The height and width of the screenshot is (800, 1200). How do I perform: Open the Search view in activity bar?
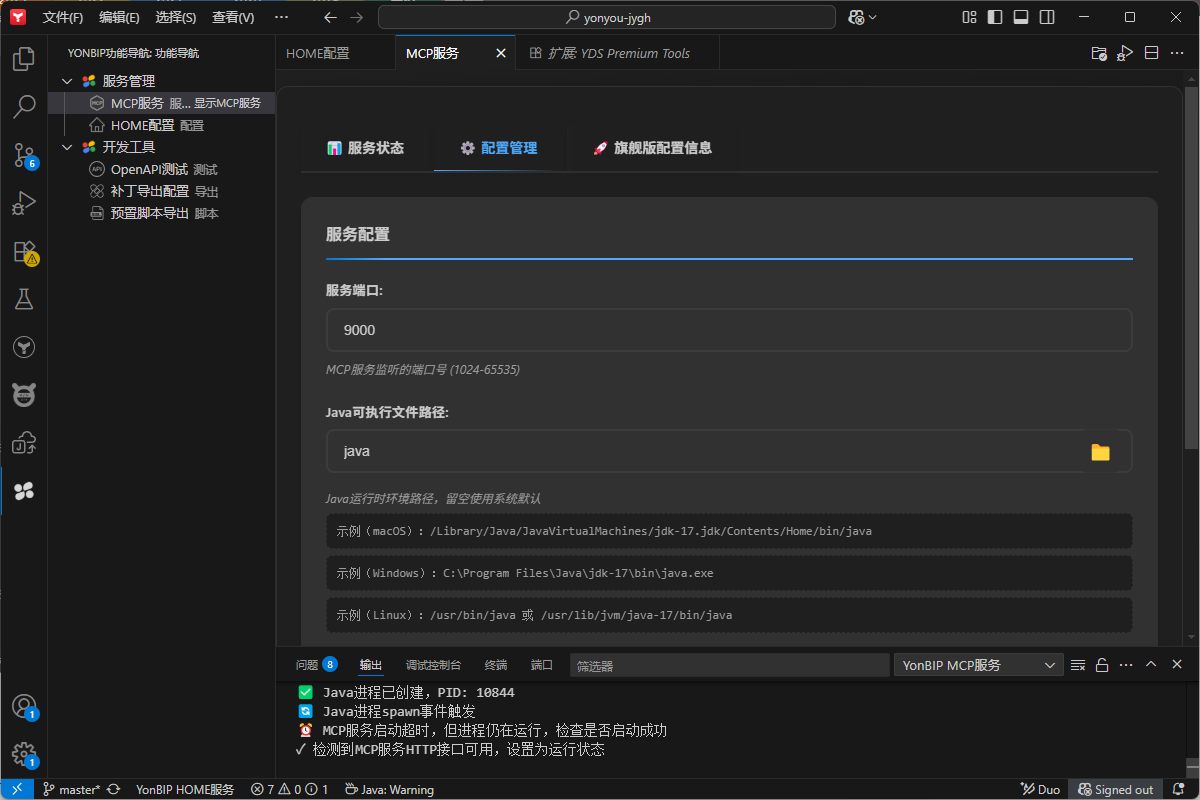coord(24,107)
